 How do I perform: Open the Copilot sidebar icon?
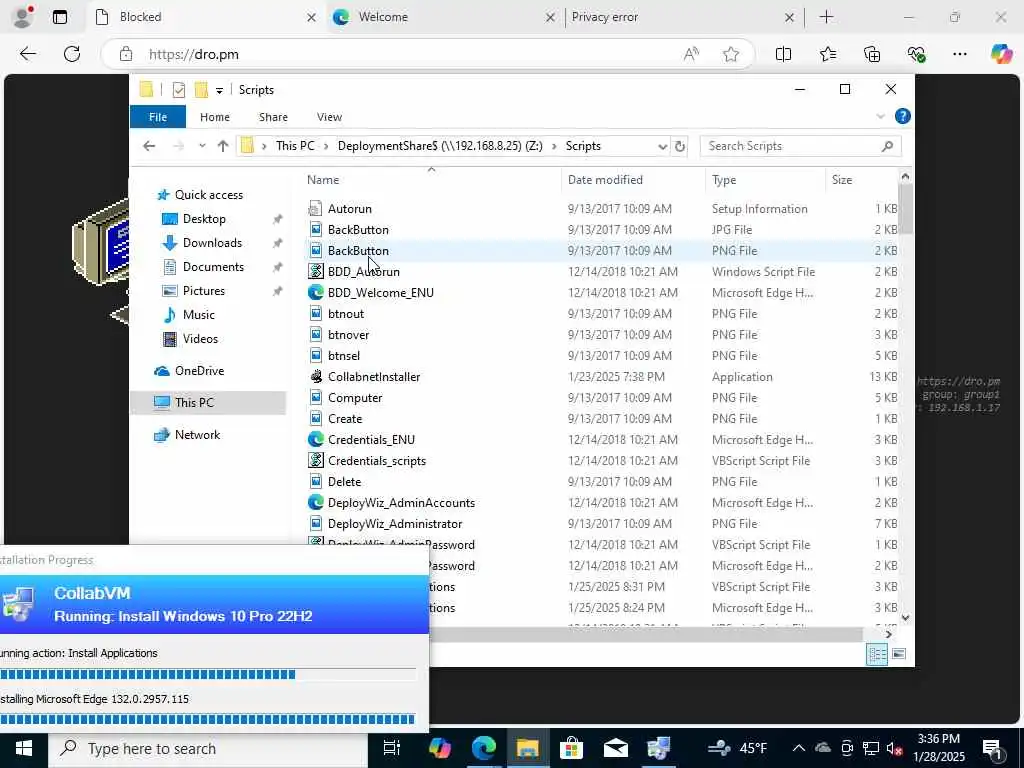[x=1000, y=54]
